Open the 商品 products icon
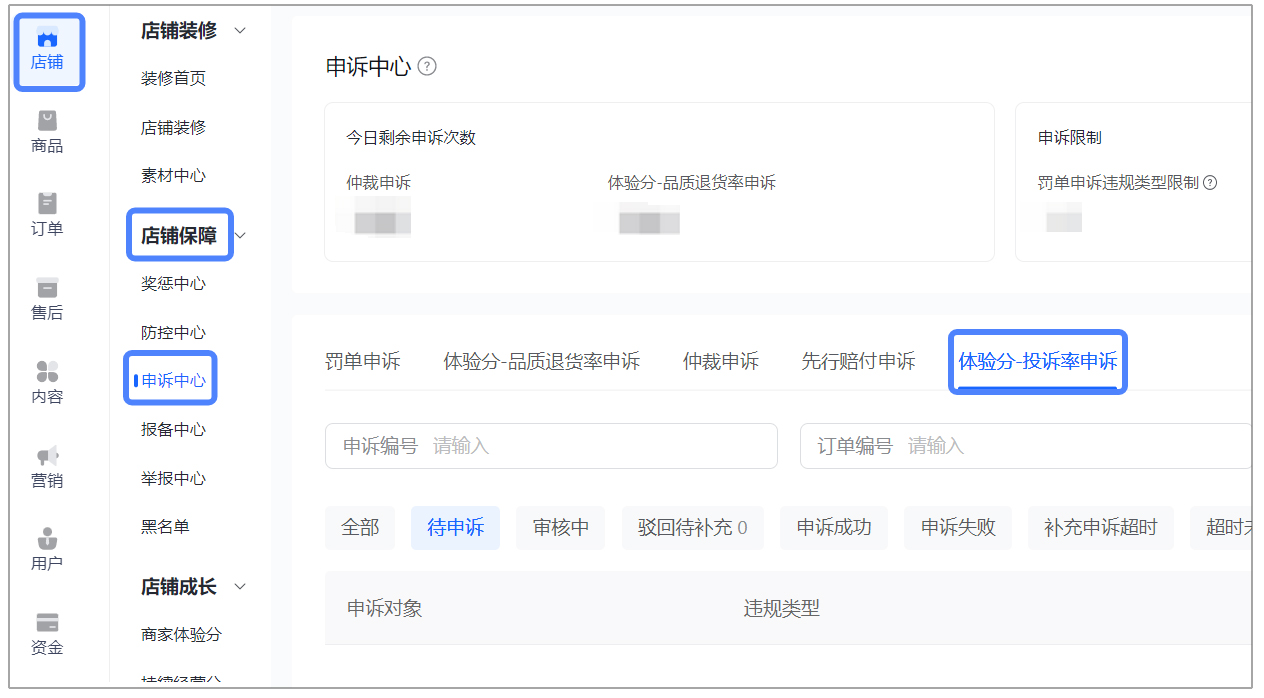 (x=47, y=122)
